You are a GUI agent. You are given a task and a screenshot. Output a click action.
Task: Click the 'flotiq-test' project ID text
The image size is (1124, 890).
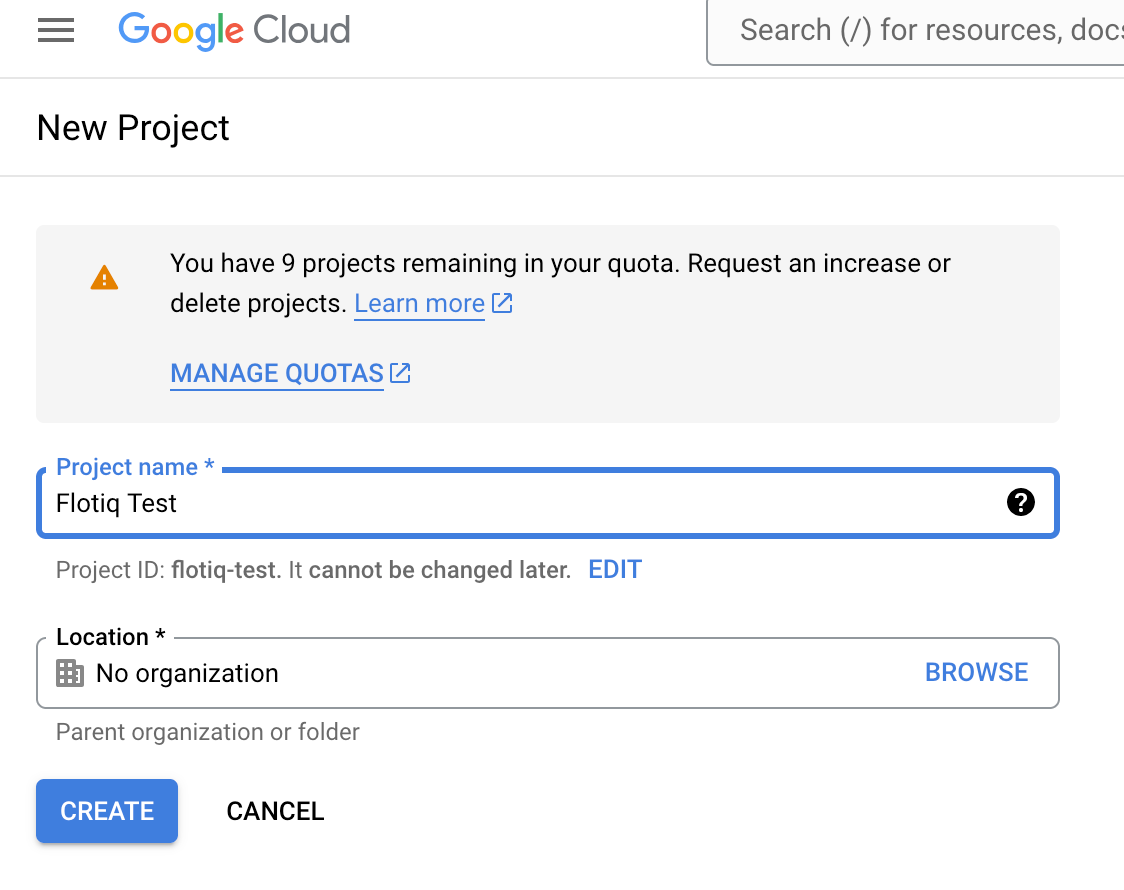click(x=224, y=570)
